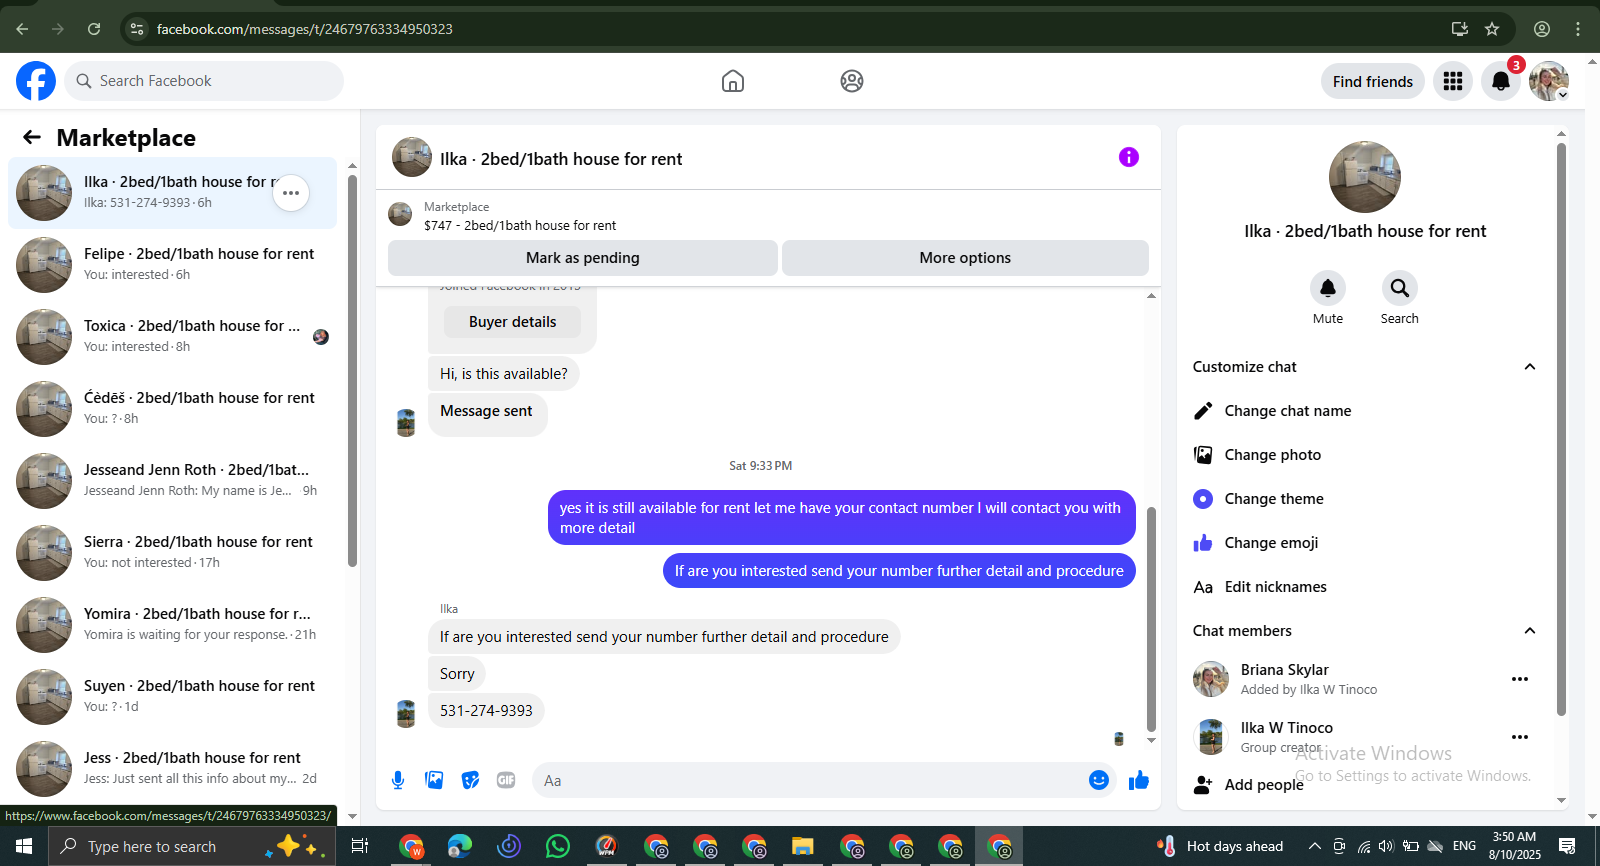Open conversation information purple icon
Image resolution: width=1600 pixels, height=866 pixels.
[1129, 157]
